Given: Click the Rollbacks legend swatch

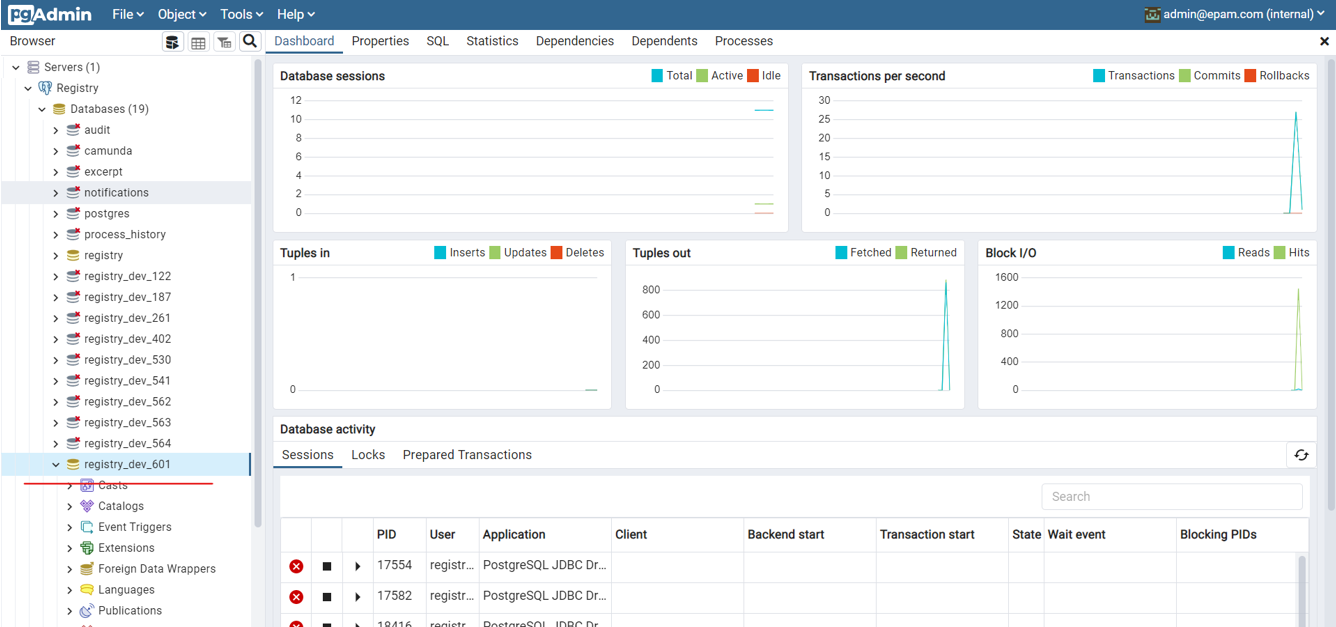Looking at the screenshot, I should pos(1250,76).
